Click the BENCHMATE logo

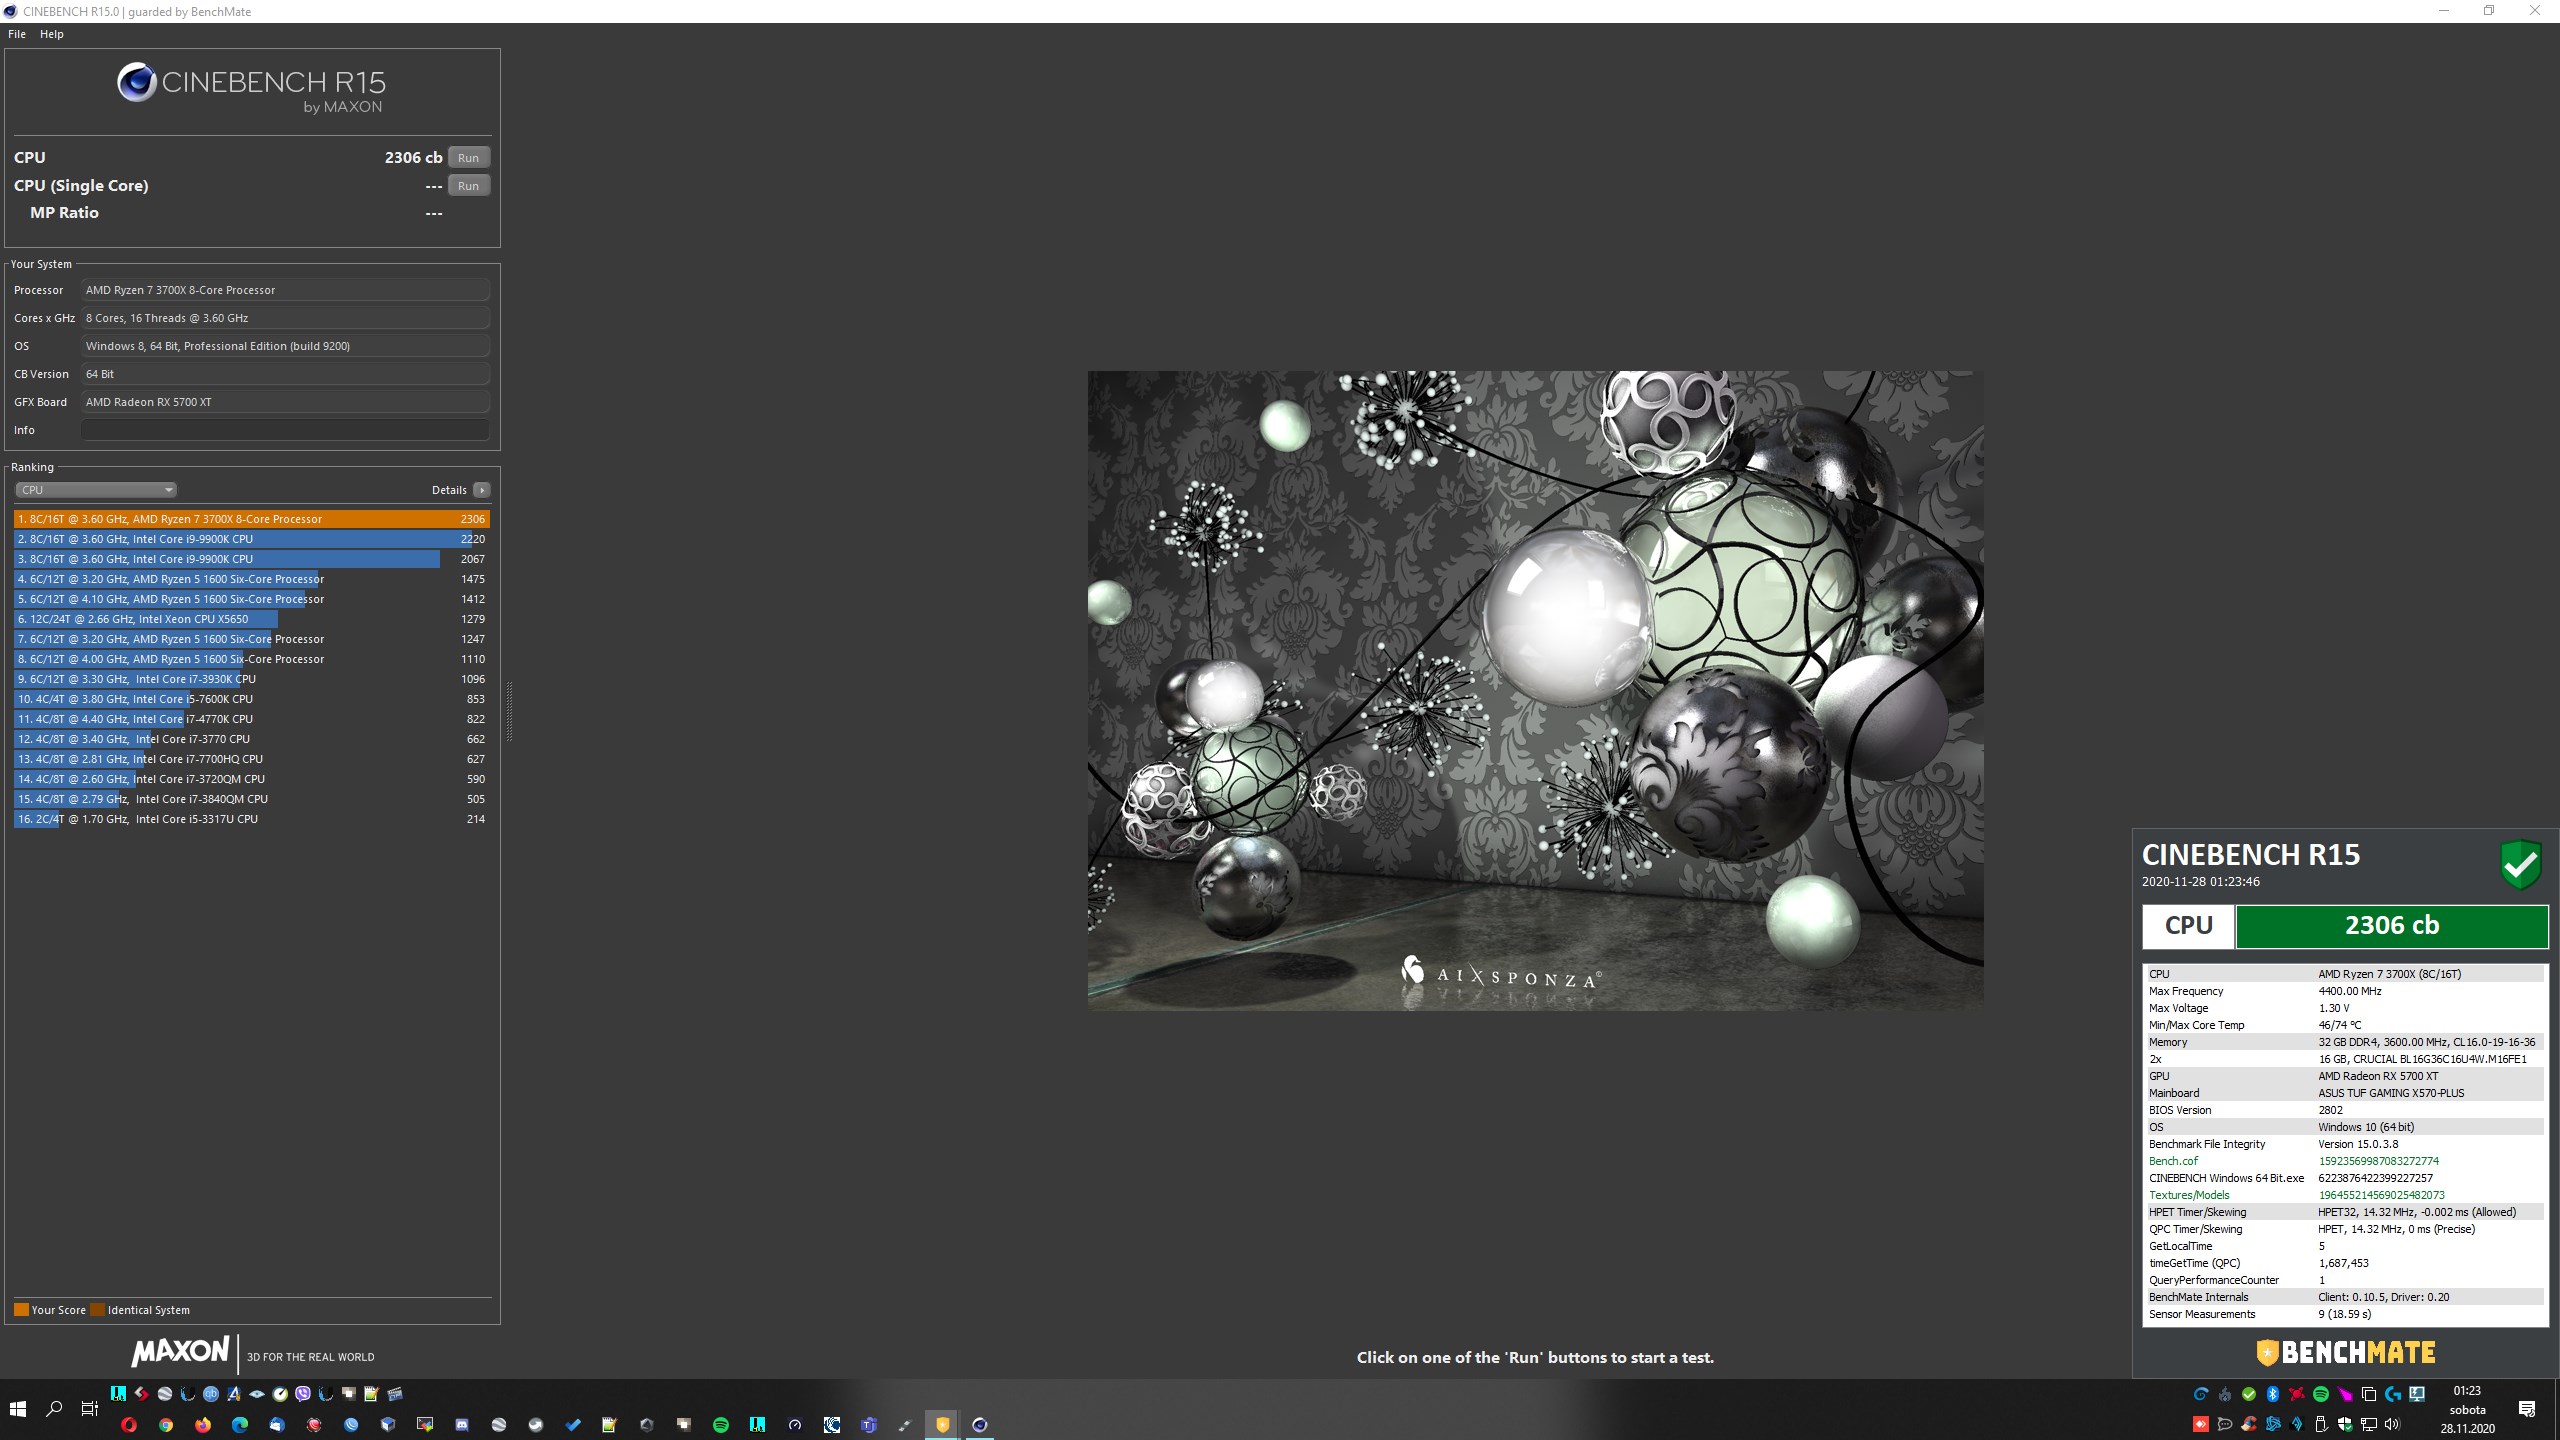(2345, 1353)
